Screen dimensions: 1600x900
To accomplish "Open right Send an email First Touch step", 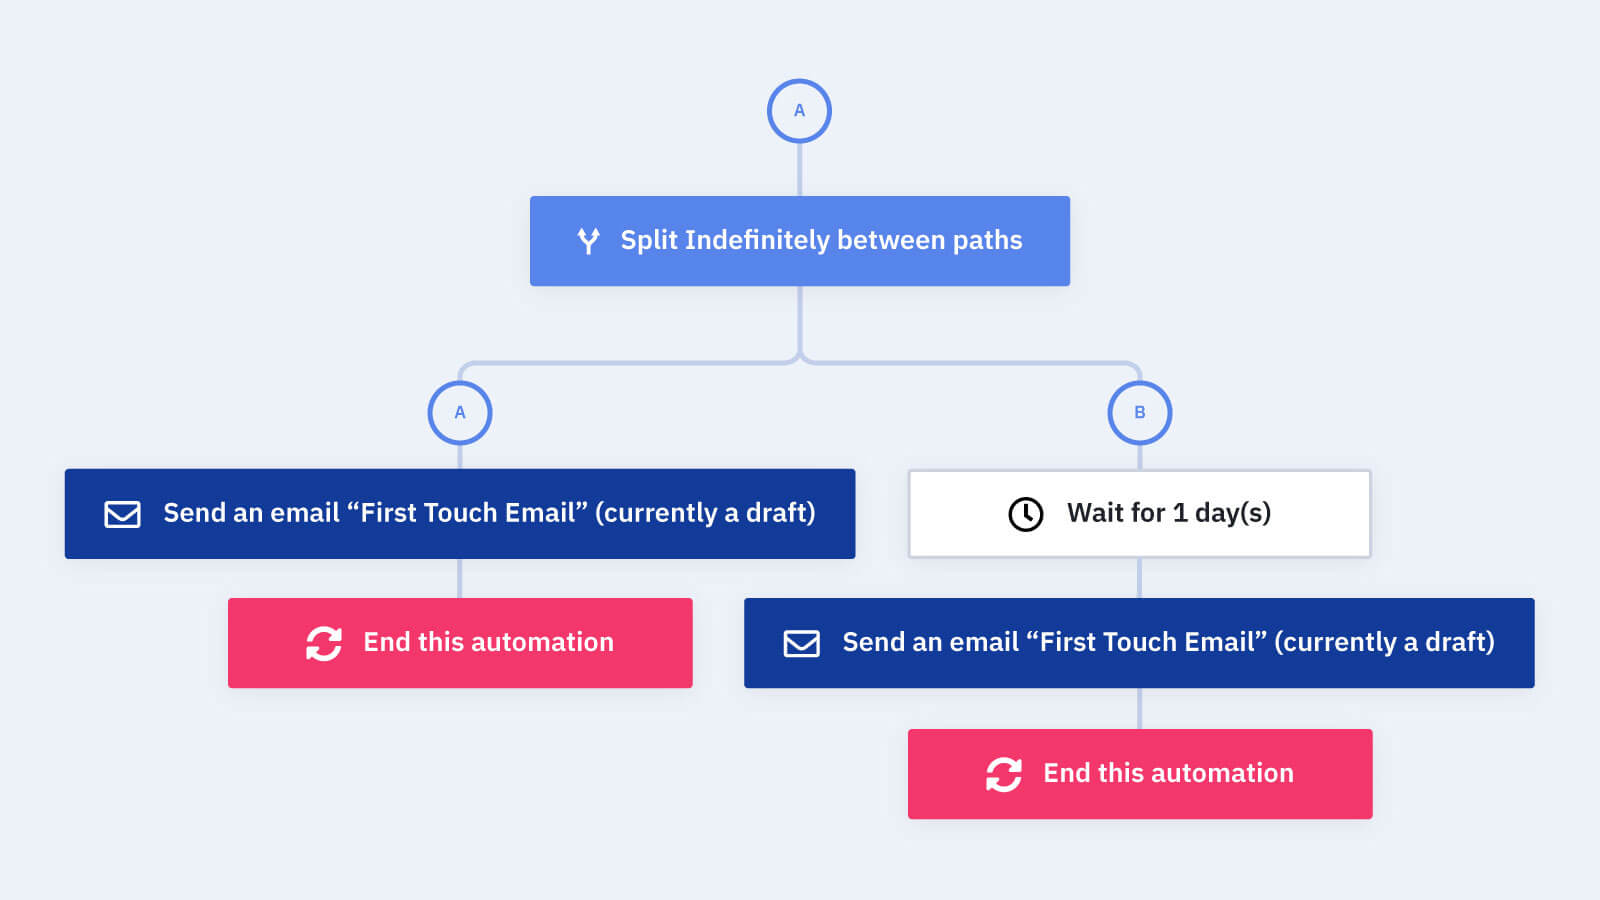I will [1139, 643].
